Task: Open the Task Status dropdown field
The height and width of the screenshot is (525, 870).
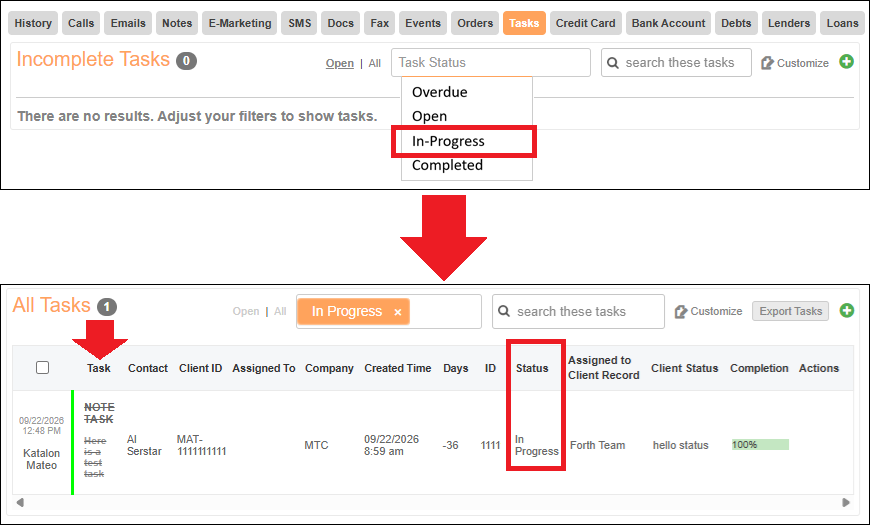Action: pyautogui.click(x=490, y=62)
